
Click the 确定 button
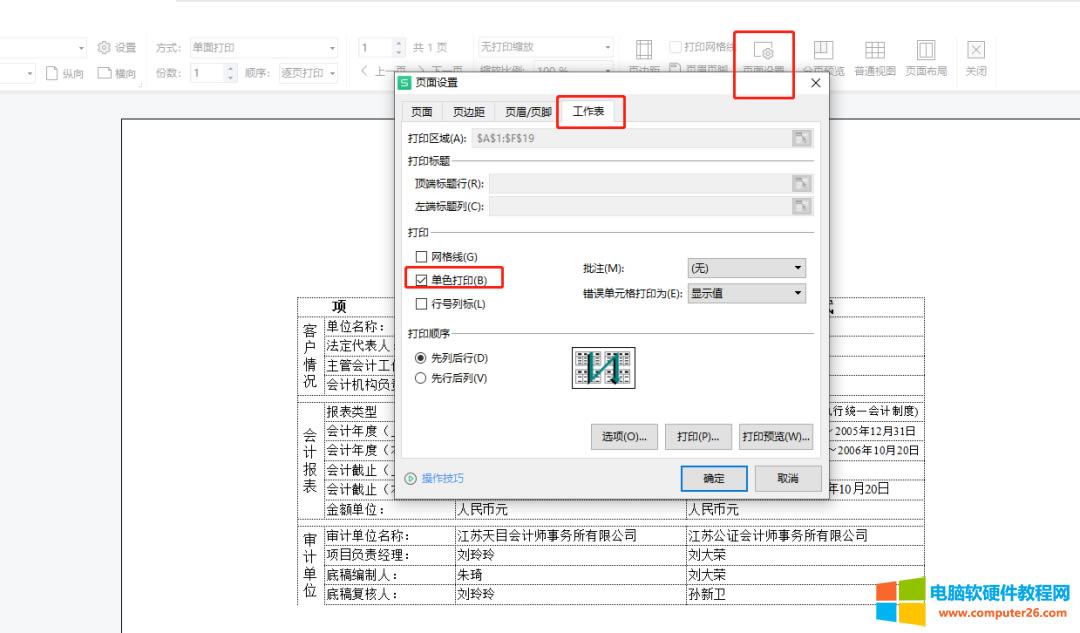coord(713,478)
